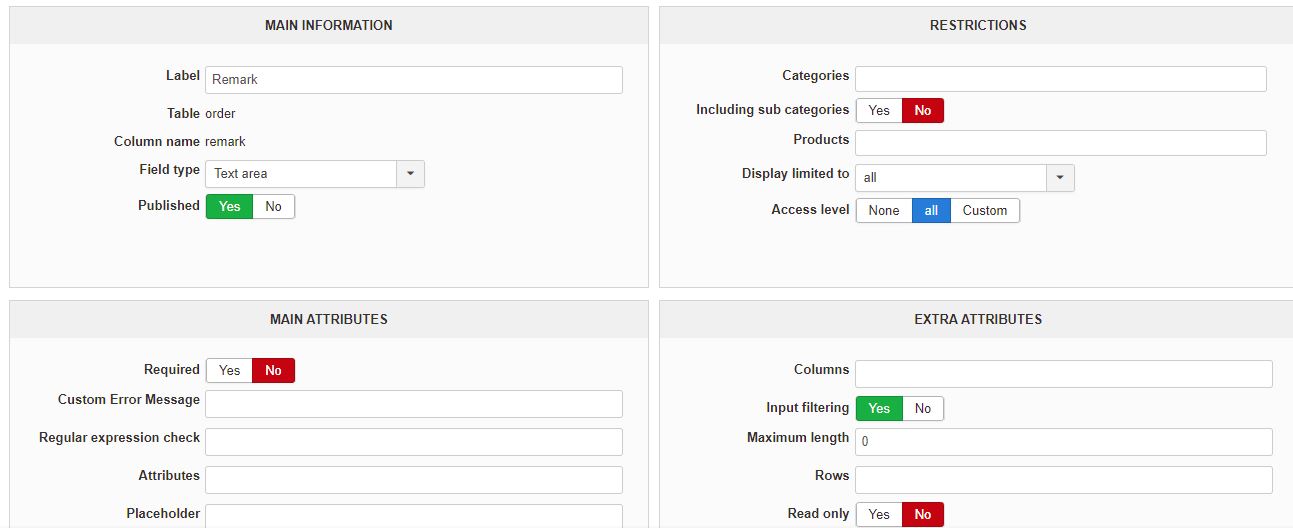Set Including sub categories to Yes
Image resolution: width=1293 pixels, height=528 pixels.
point(879,110)
